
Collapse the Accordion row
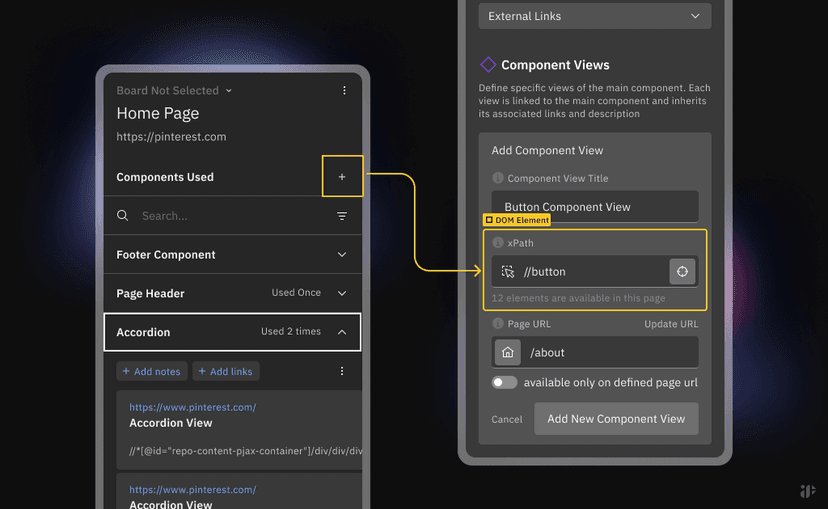(x=232, y=332)
